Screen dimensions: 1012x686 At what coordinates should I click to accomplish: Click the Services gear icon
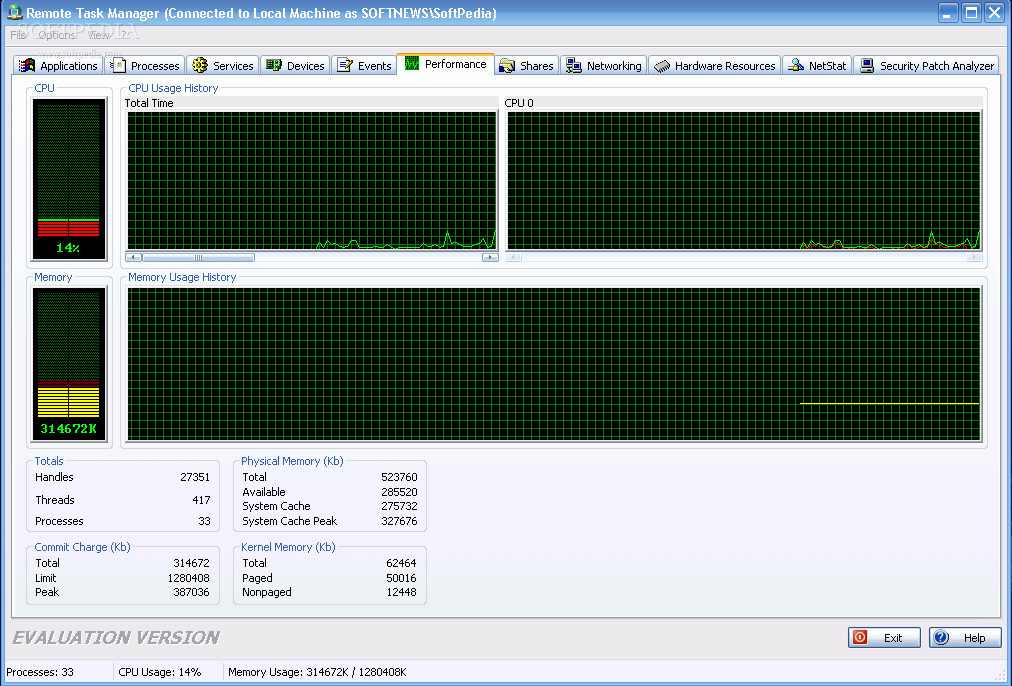pyautogui.click(x=200, y=65)
